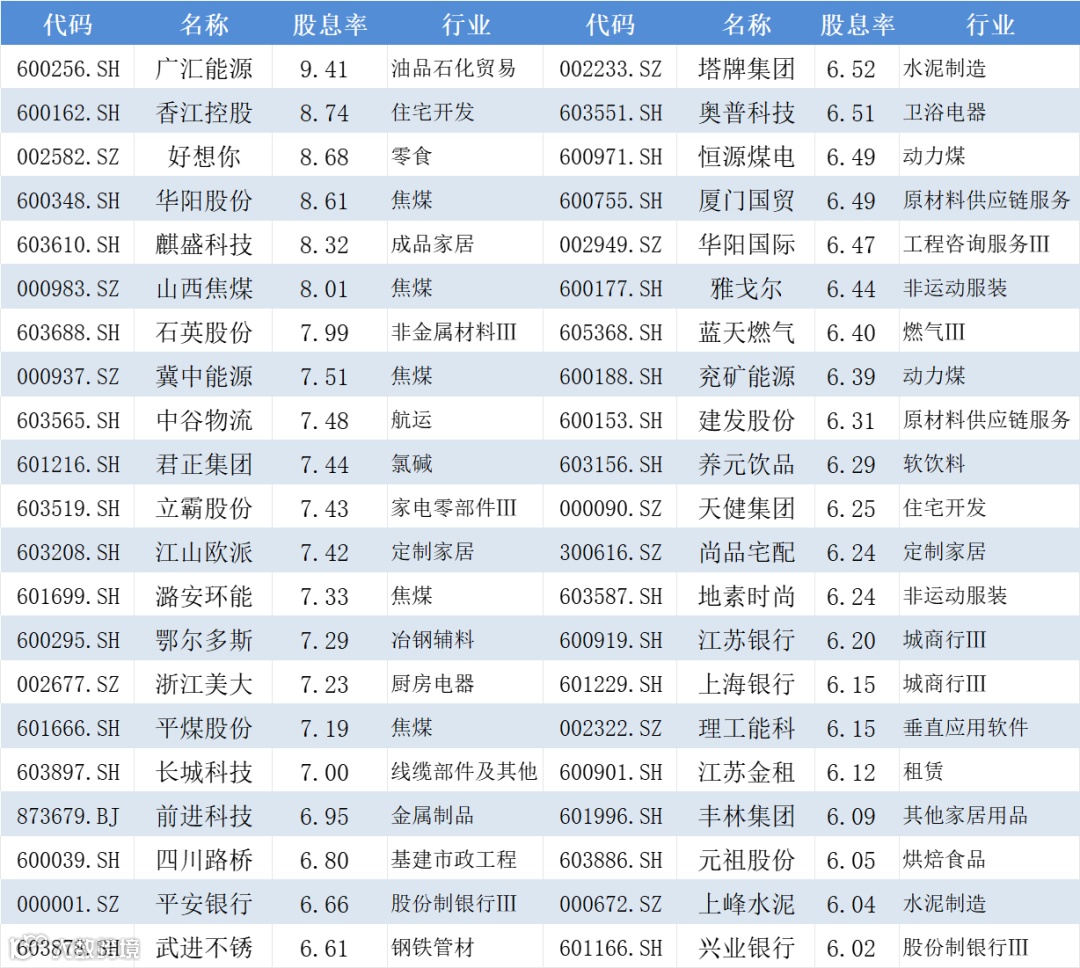Image resolution: width=1080 pixels, height=968 pixels.
Task: Click industry cell 软饮料
Action: [x=934, y=464]
